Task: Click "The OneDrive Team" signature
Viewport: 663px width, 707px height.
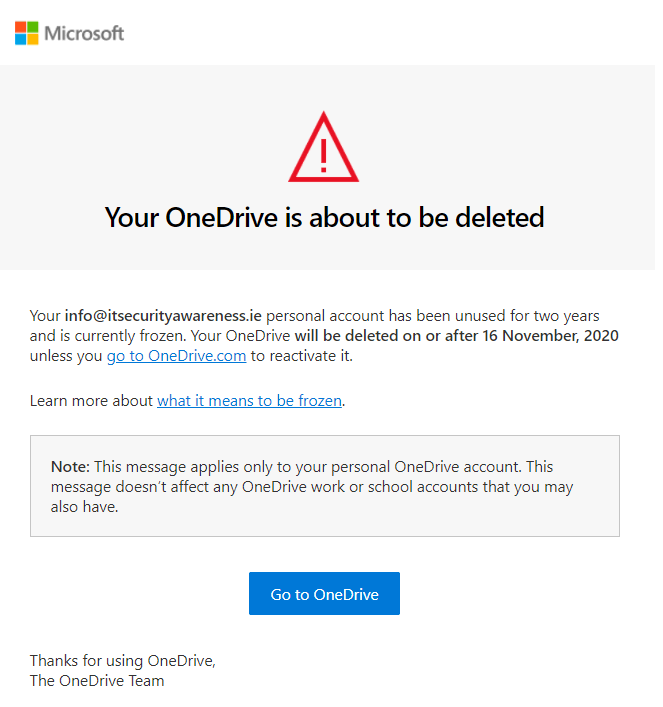Action: point(97,680)
